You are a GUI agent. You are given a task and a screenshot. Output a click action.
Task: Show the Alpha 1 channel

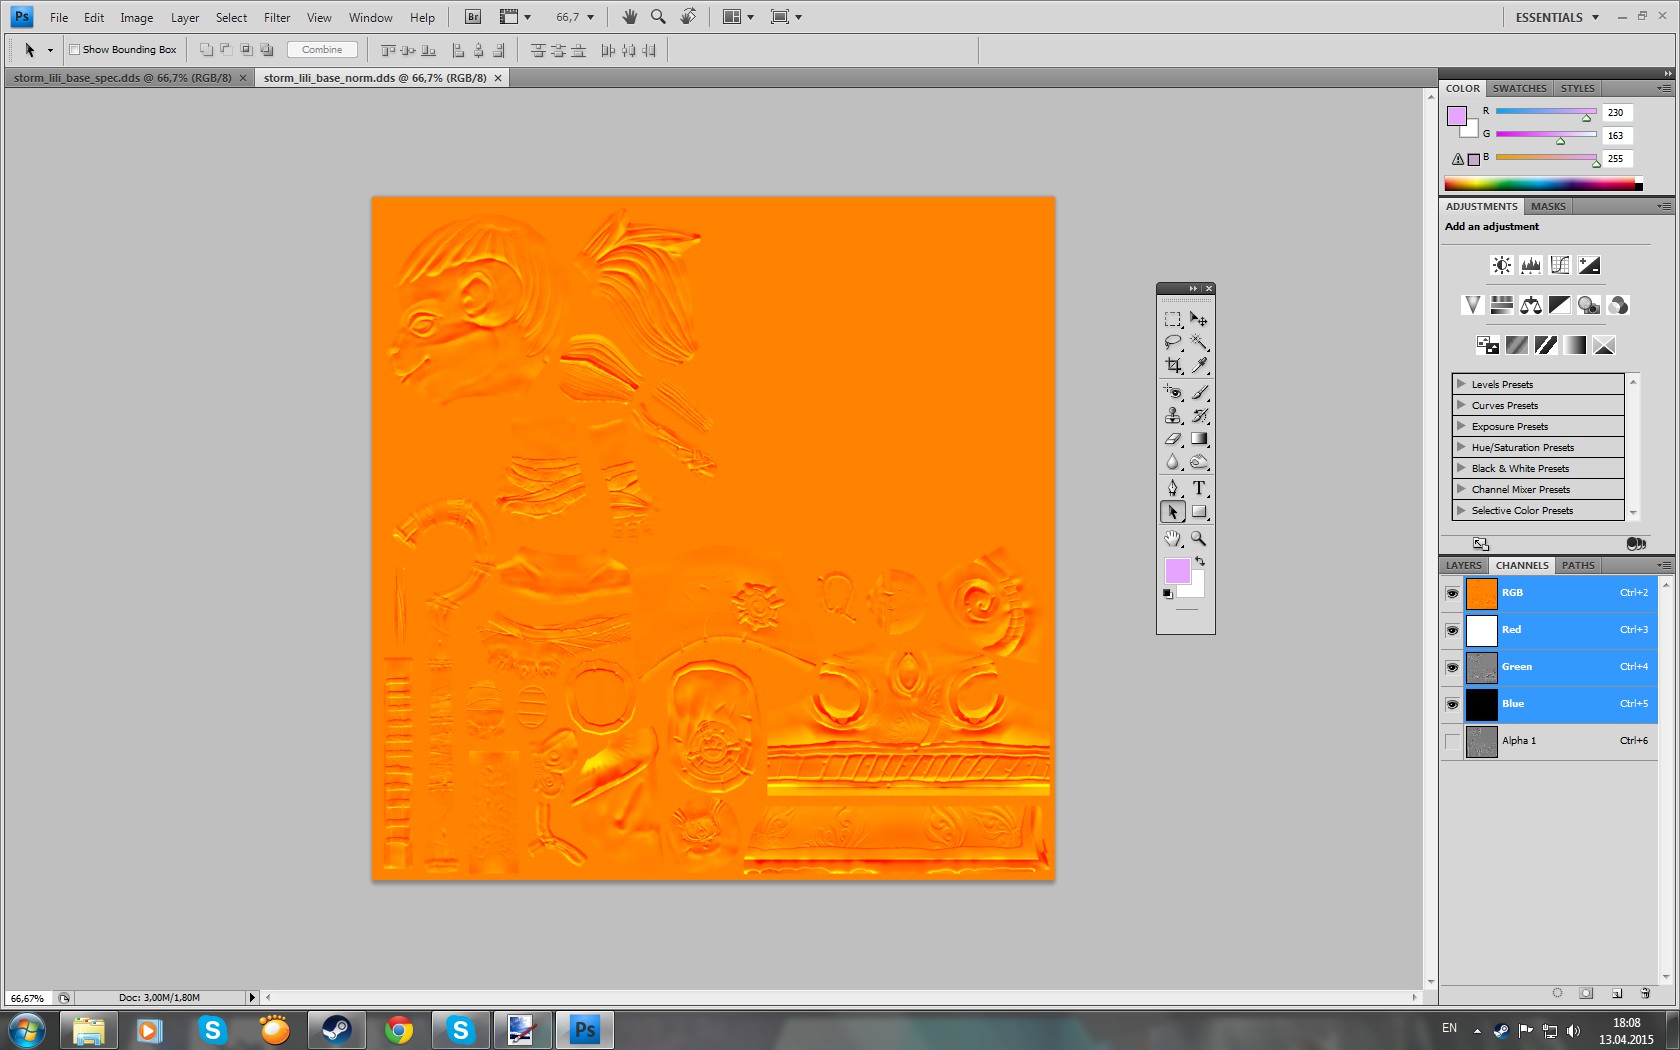tap(1452, 741)
